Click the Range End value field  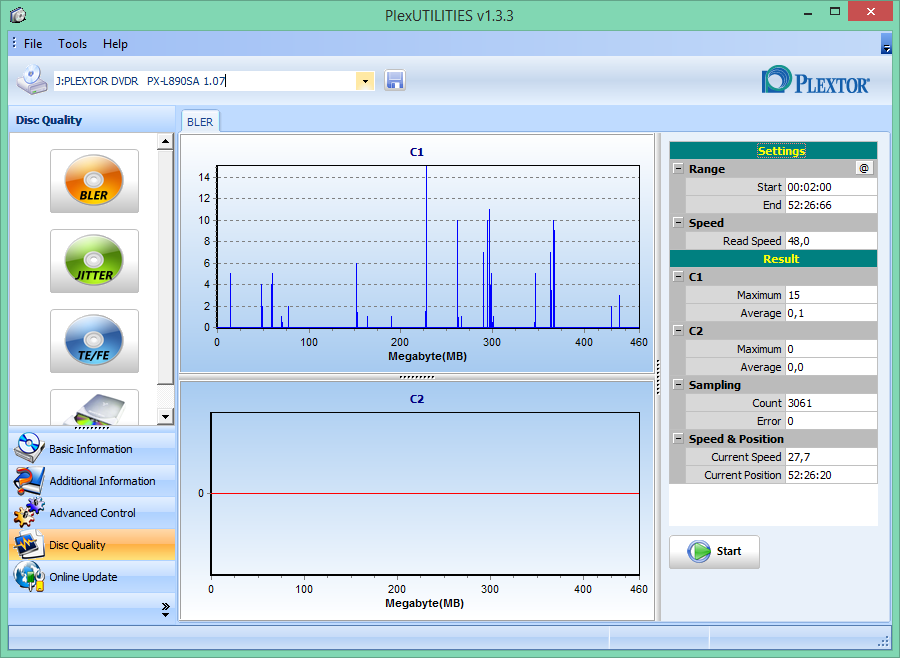point(831,205)
